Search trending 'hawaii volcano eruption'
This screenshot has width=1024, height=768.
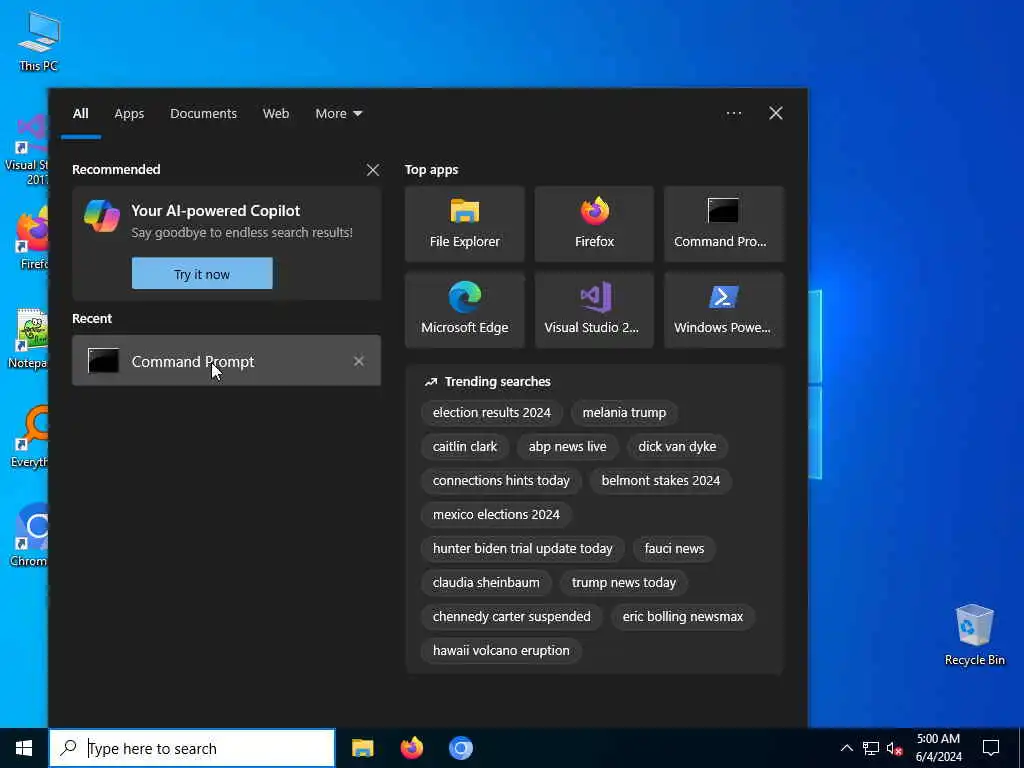click(501, 650)
